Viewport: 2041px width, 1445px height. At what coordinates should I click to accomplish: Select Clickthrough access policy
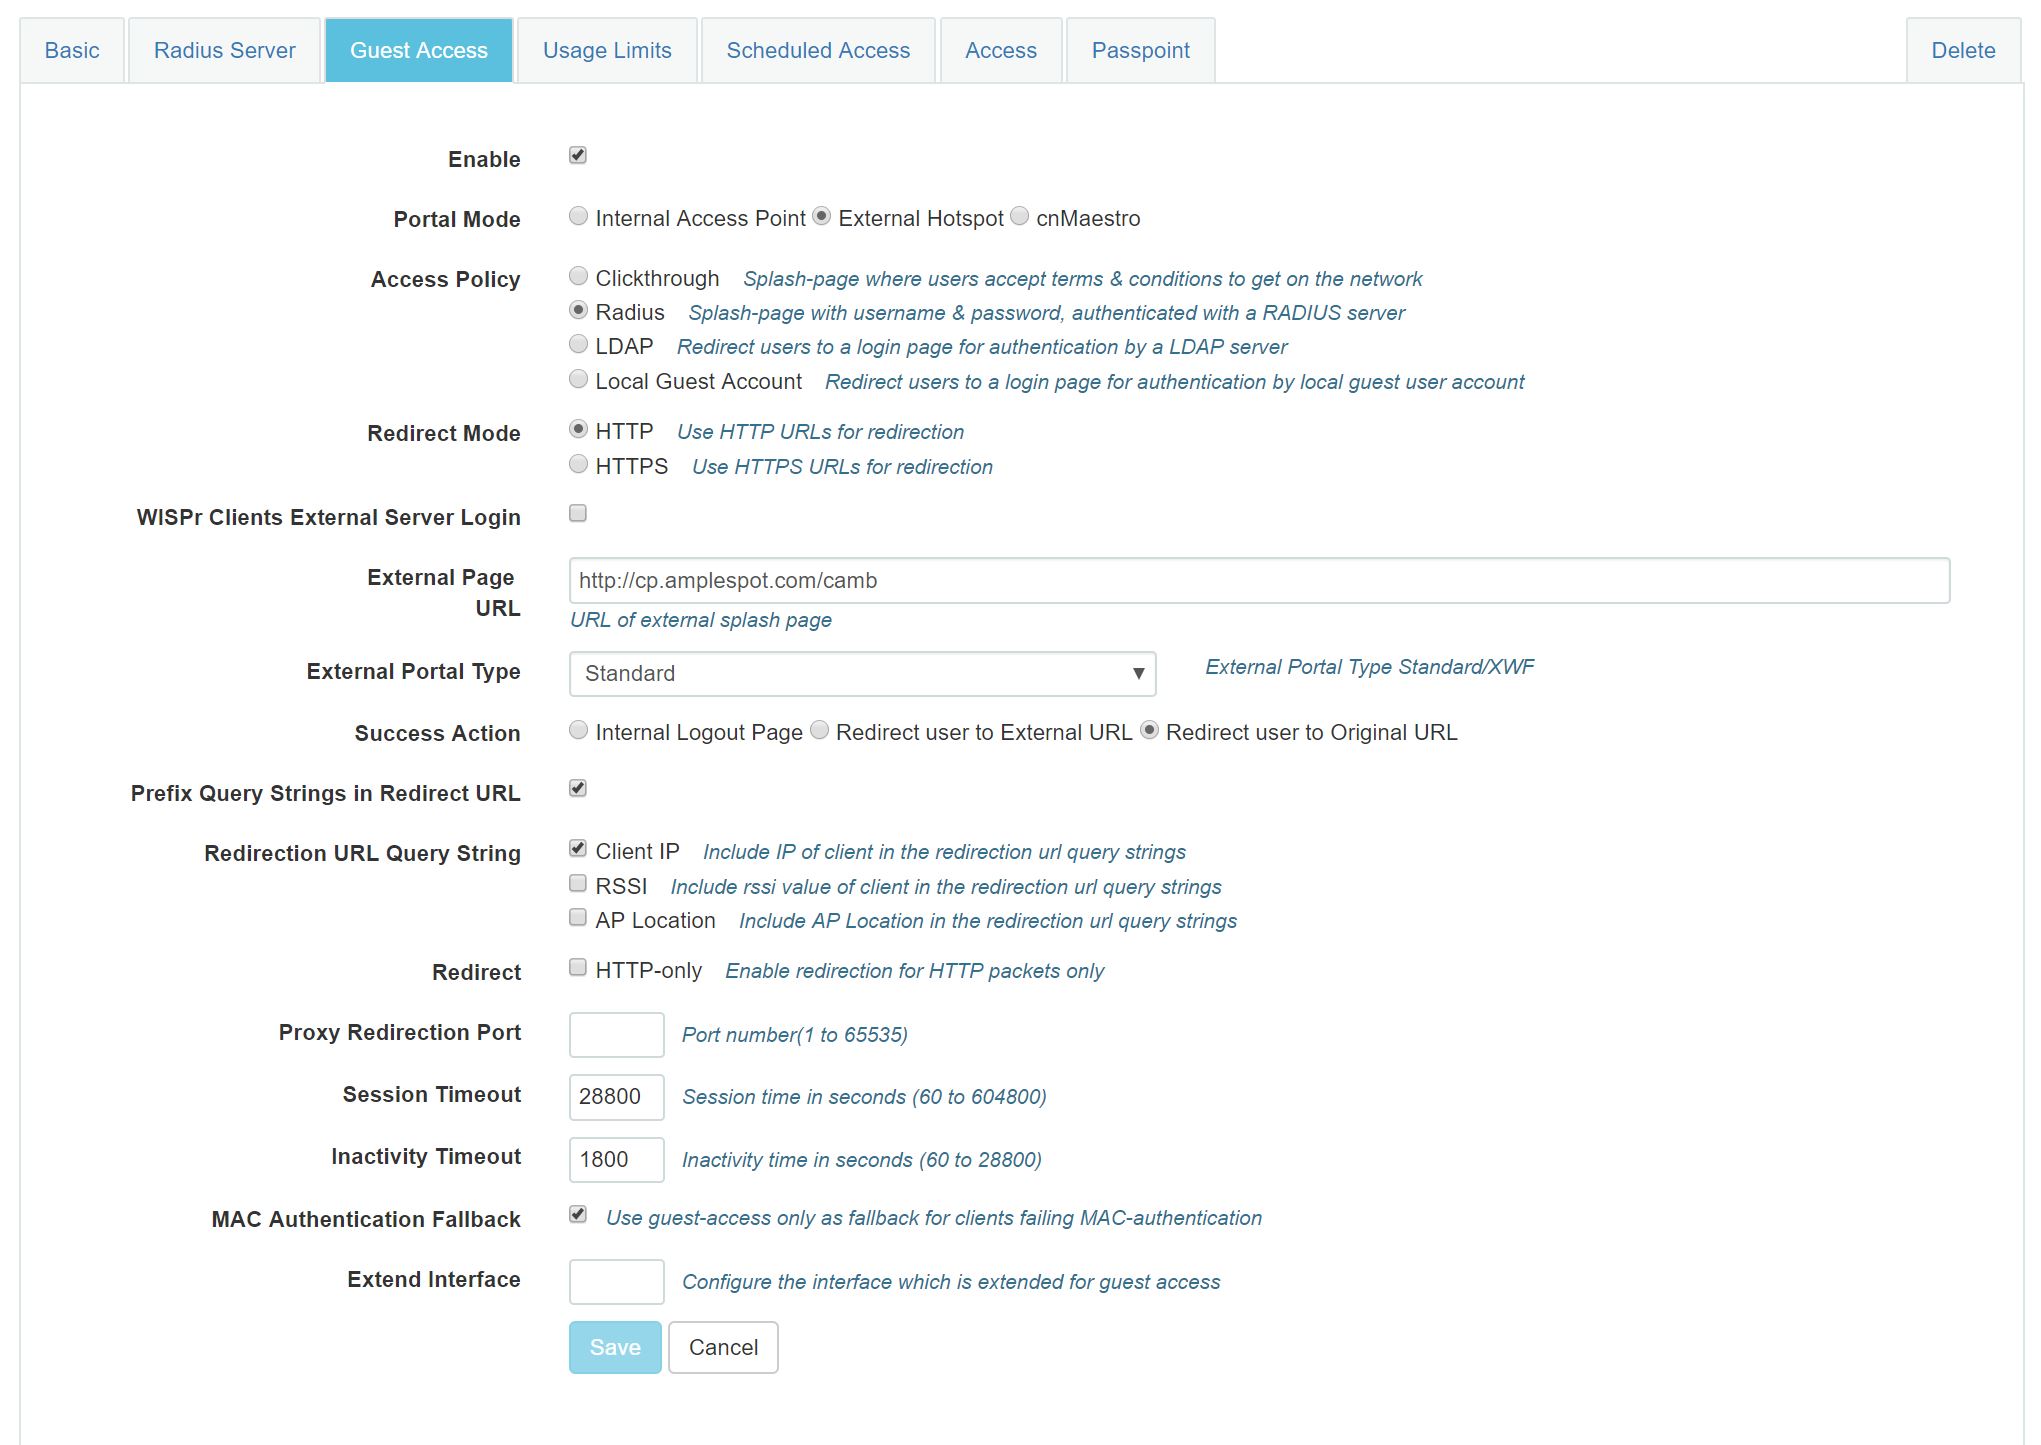tap(578, 277)
